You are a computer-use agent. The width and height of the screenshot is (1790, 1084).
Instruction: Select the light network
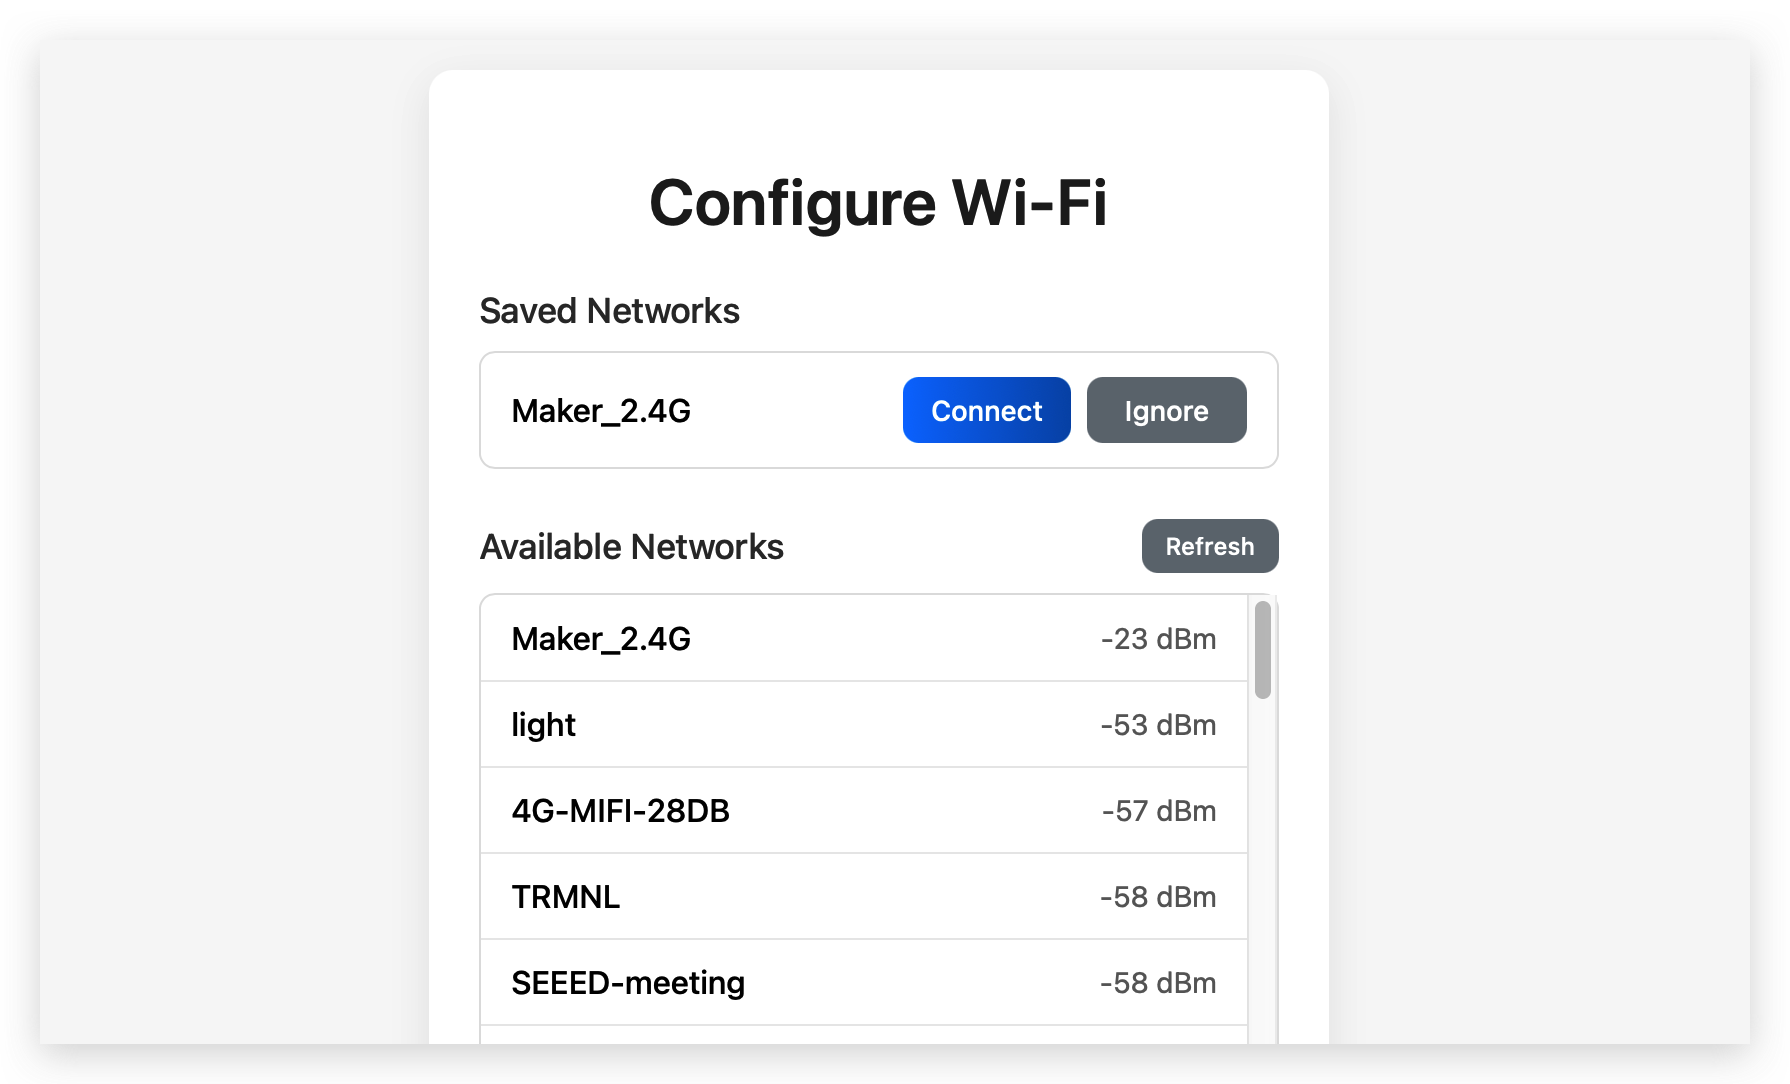pos(864,725)
